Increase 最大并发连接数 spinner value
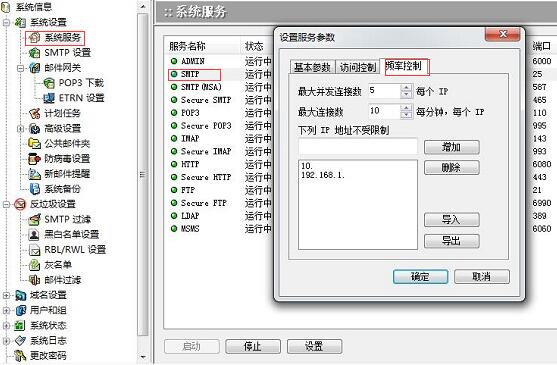Image resolution: width=557 pixels, height=365 pixels. [x=406, y=88]
